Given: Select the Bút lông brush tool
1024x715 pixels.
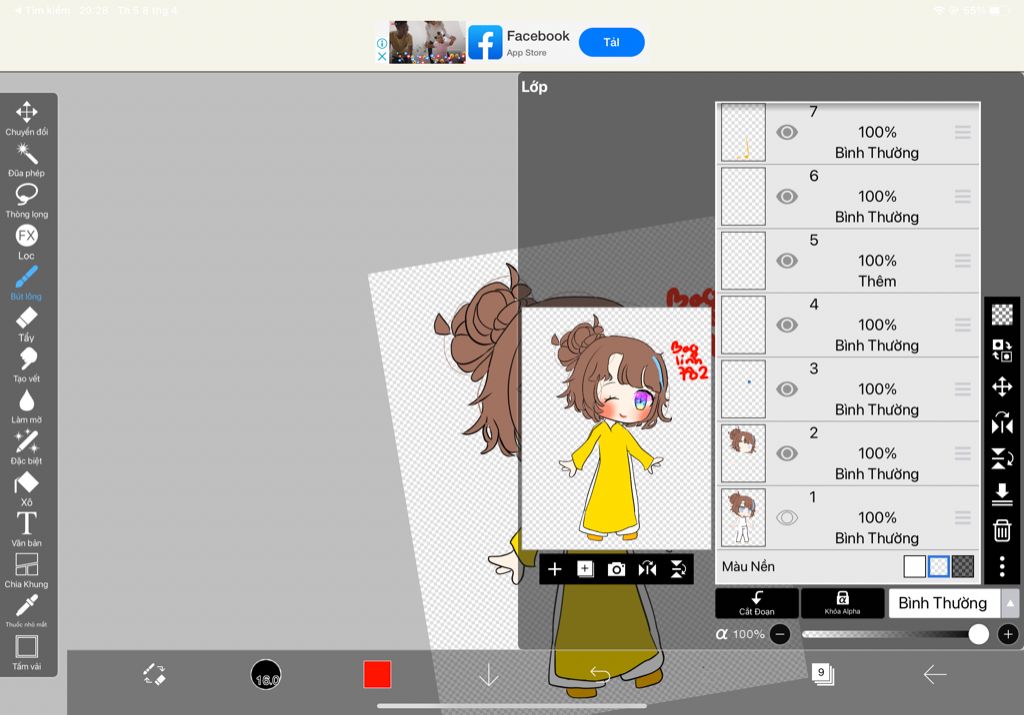Looking at the screenshot, I should point(26,283).
